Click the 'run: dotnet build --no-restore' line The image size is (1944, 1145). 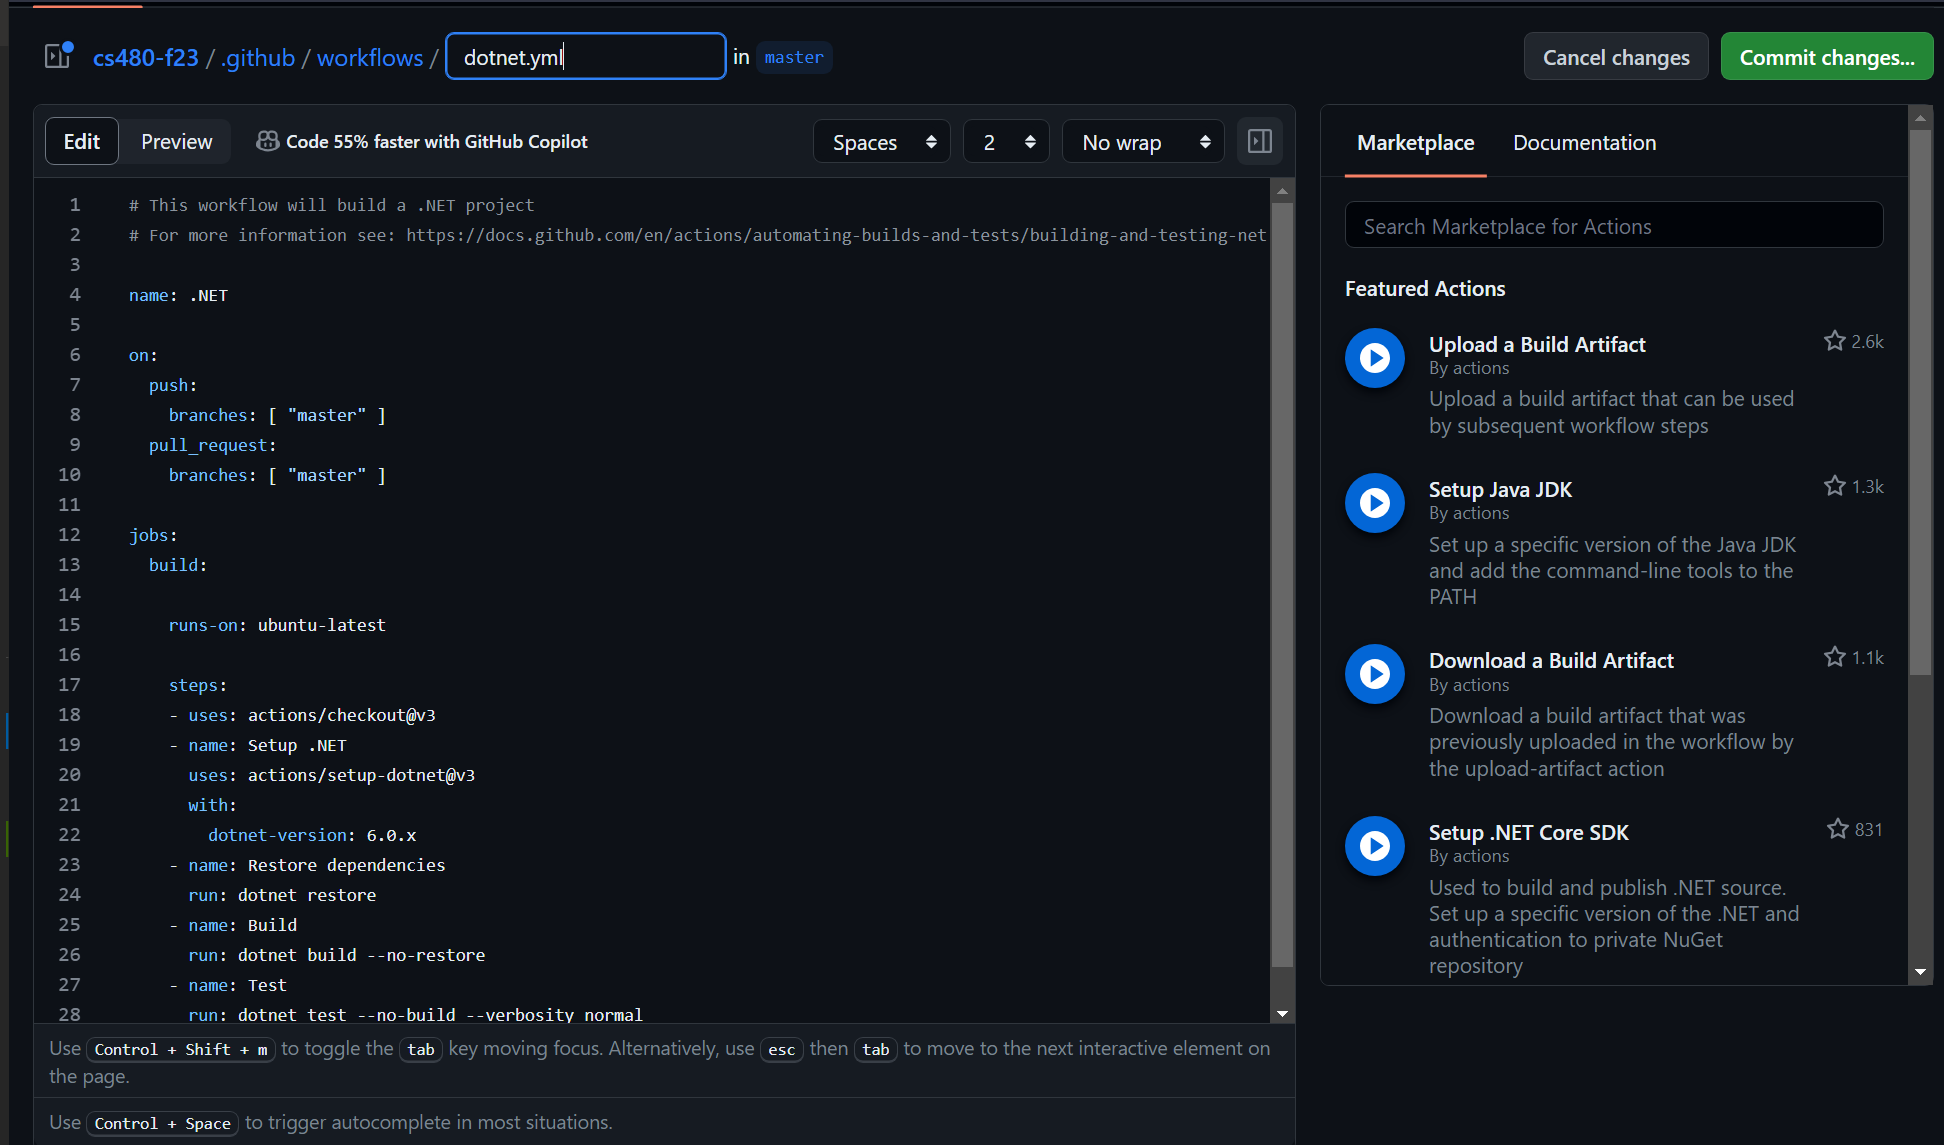337,955
